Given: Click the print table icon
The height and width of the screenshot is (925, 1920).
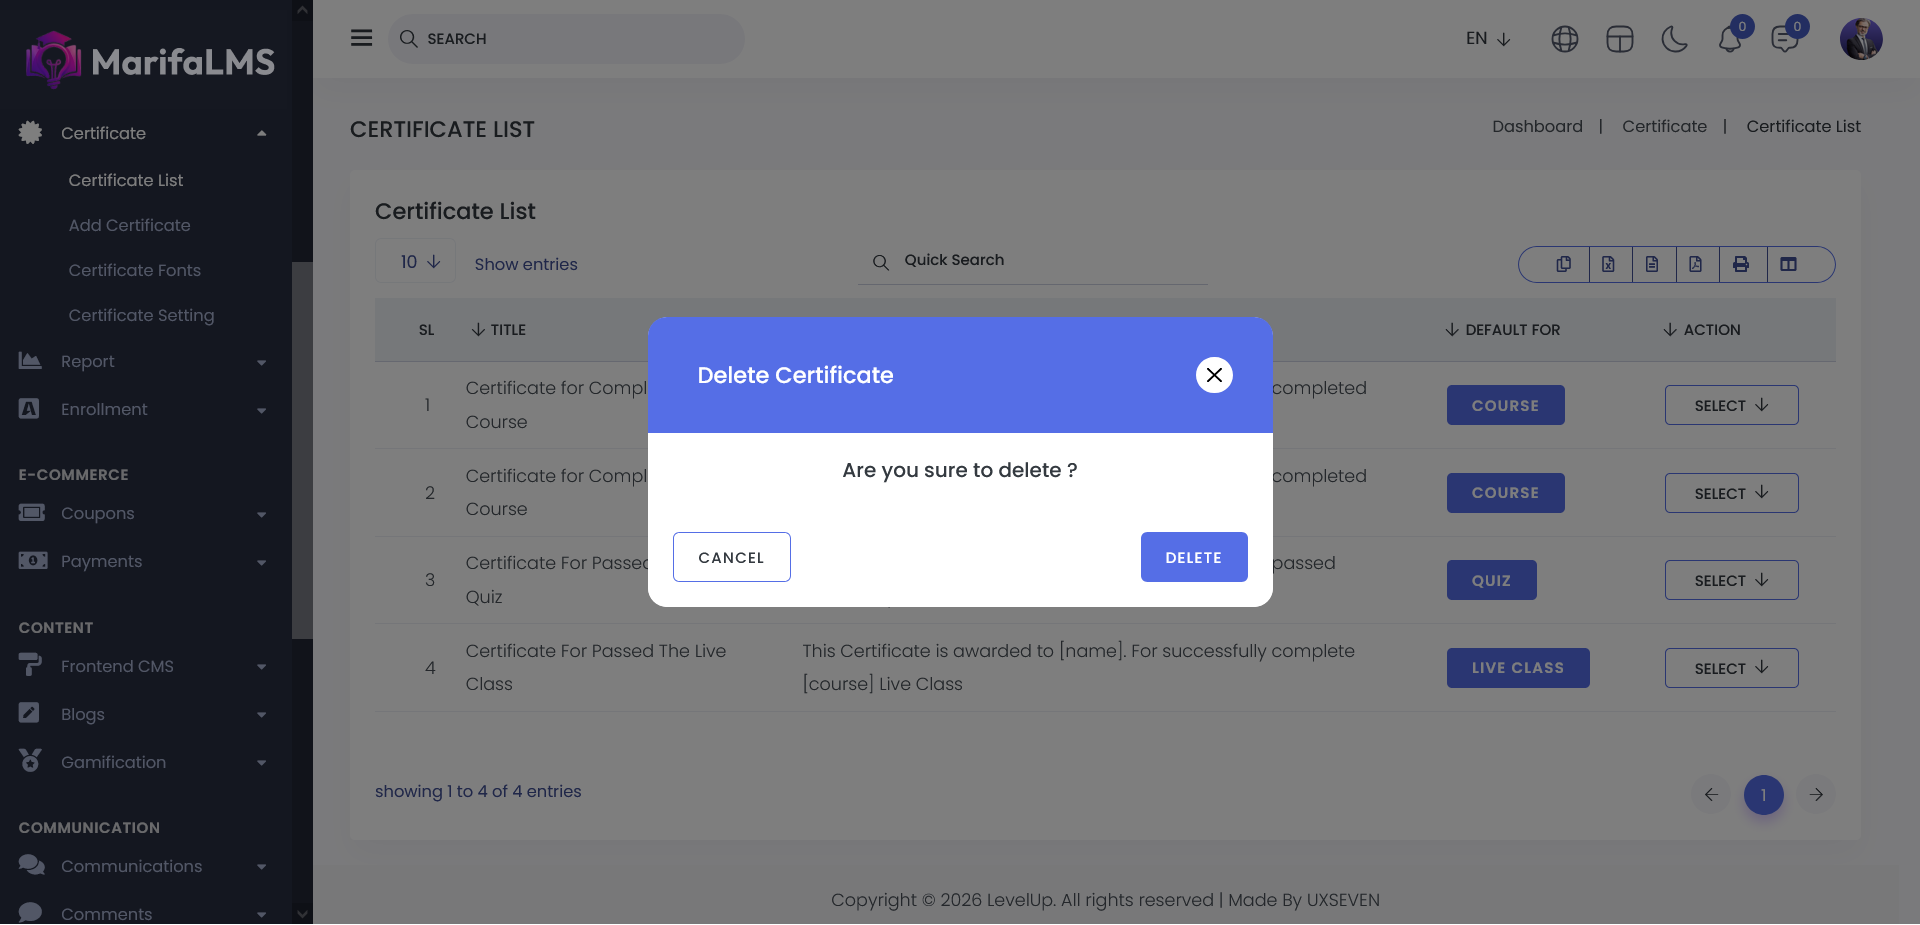Looking at the screenshot, I should 1741,264.
